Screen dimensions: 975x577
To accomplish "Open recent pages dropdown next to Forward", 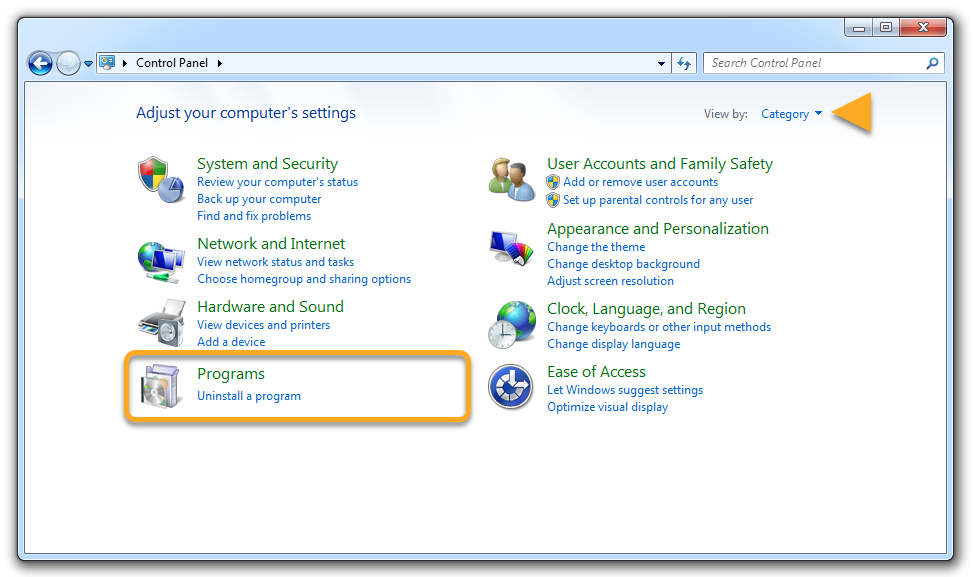I will pyautogui.click(x=89, y=64).
